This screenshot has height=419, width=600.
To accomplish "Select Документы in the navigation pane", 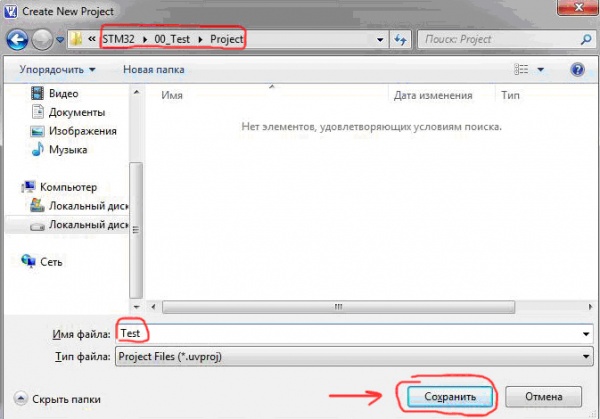I will tap(77, 112).
